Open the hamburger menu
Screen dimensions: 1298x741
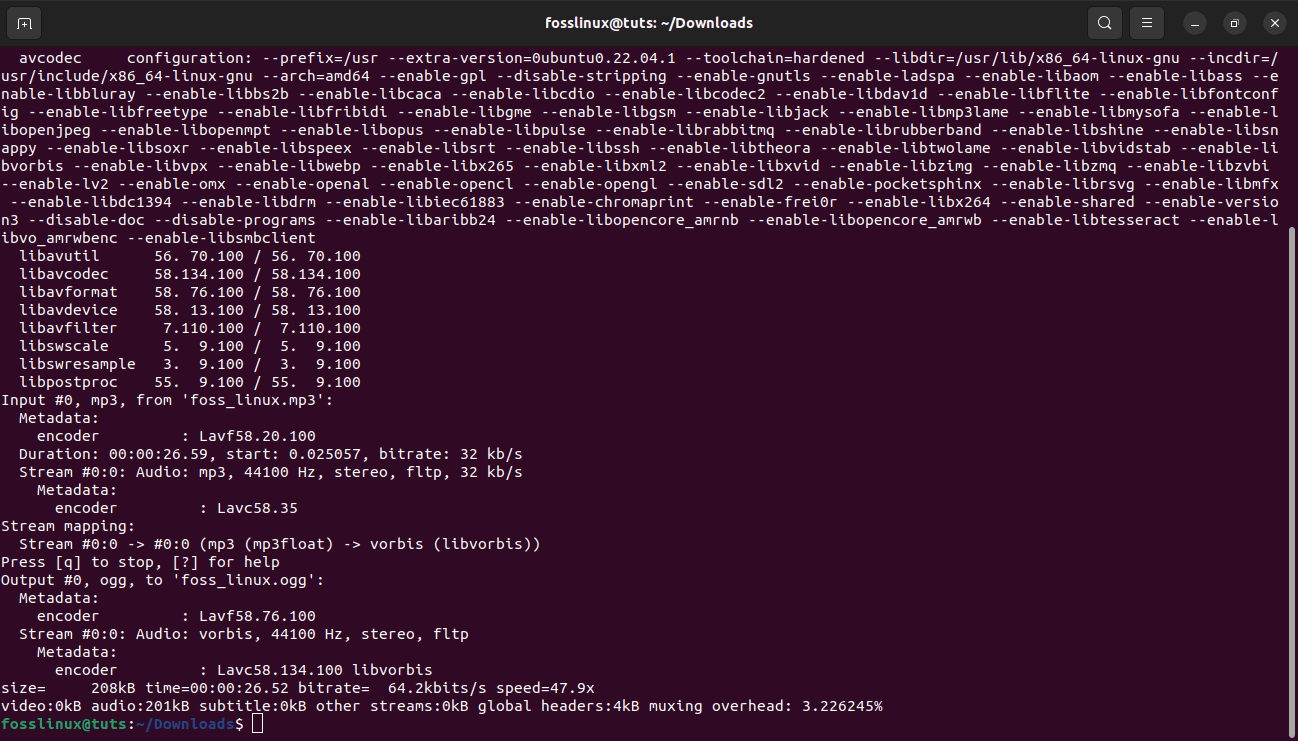click(1146, 22)
